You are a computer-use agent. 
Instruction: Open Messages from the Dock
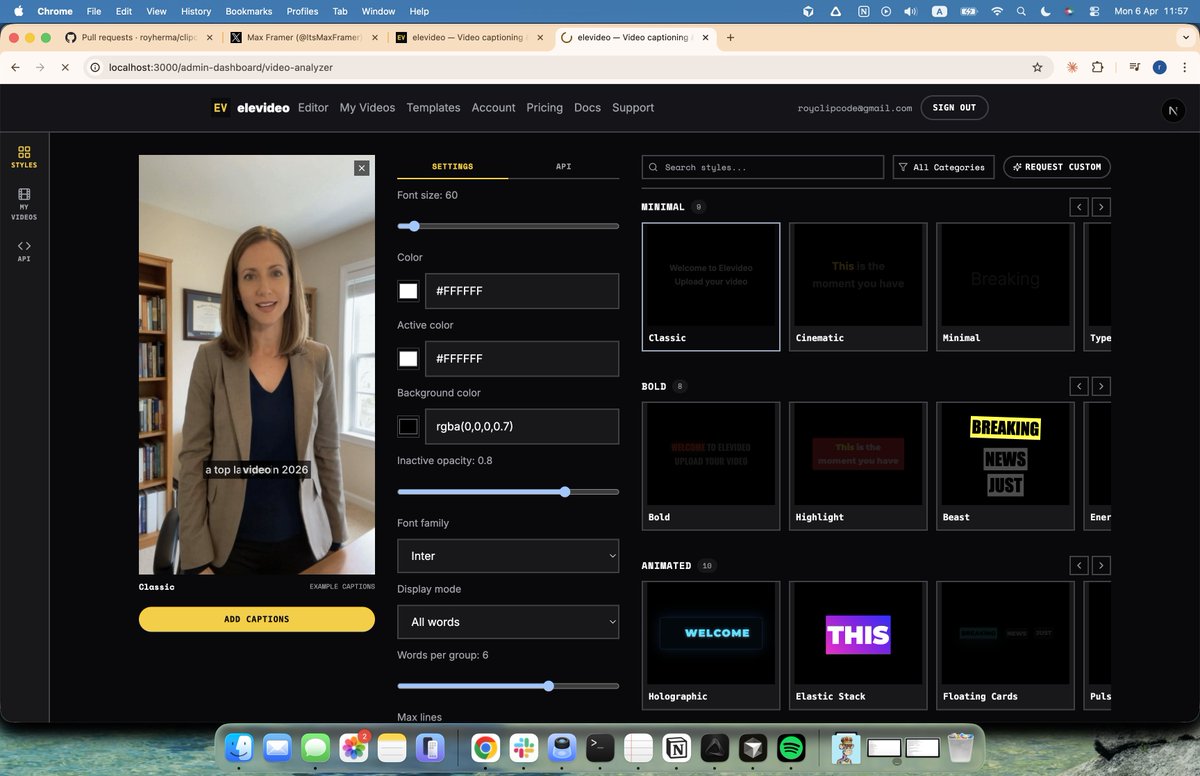click(x=316, y=747)
